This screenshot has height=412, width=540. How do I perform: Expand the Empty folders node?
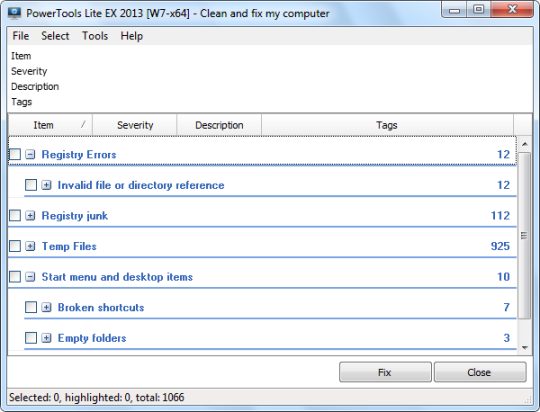tap(46, 338)
